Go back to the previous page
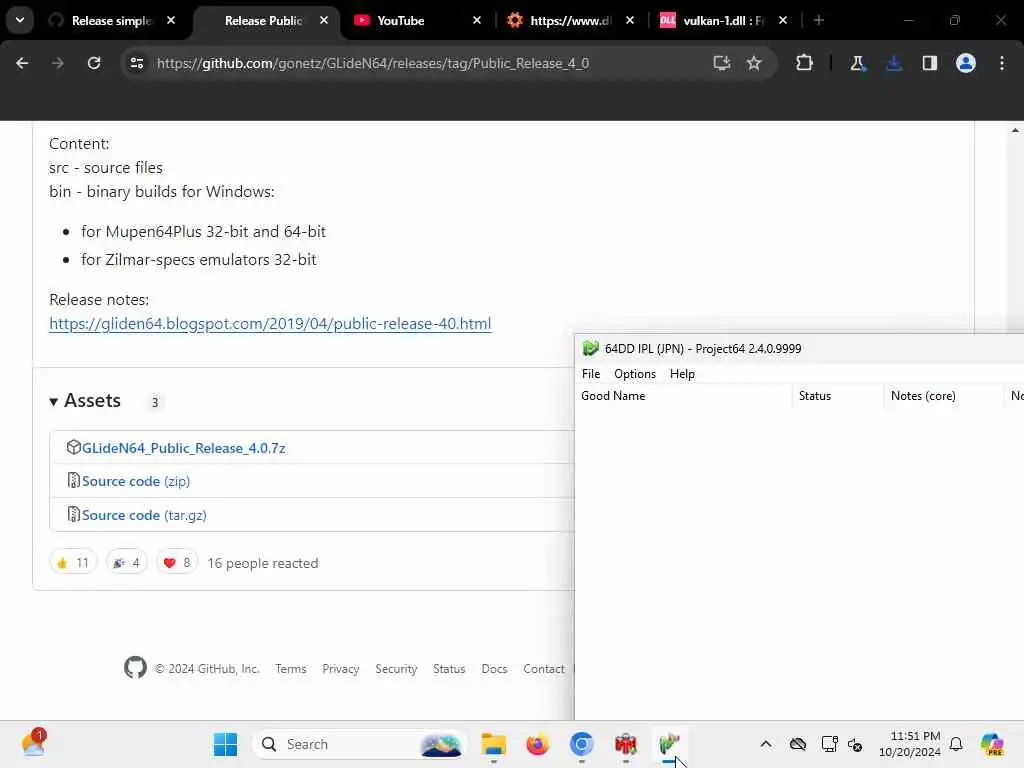Screen dimensions: 1024x768 click(x=22, y=63)
